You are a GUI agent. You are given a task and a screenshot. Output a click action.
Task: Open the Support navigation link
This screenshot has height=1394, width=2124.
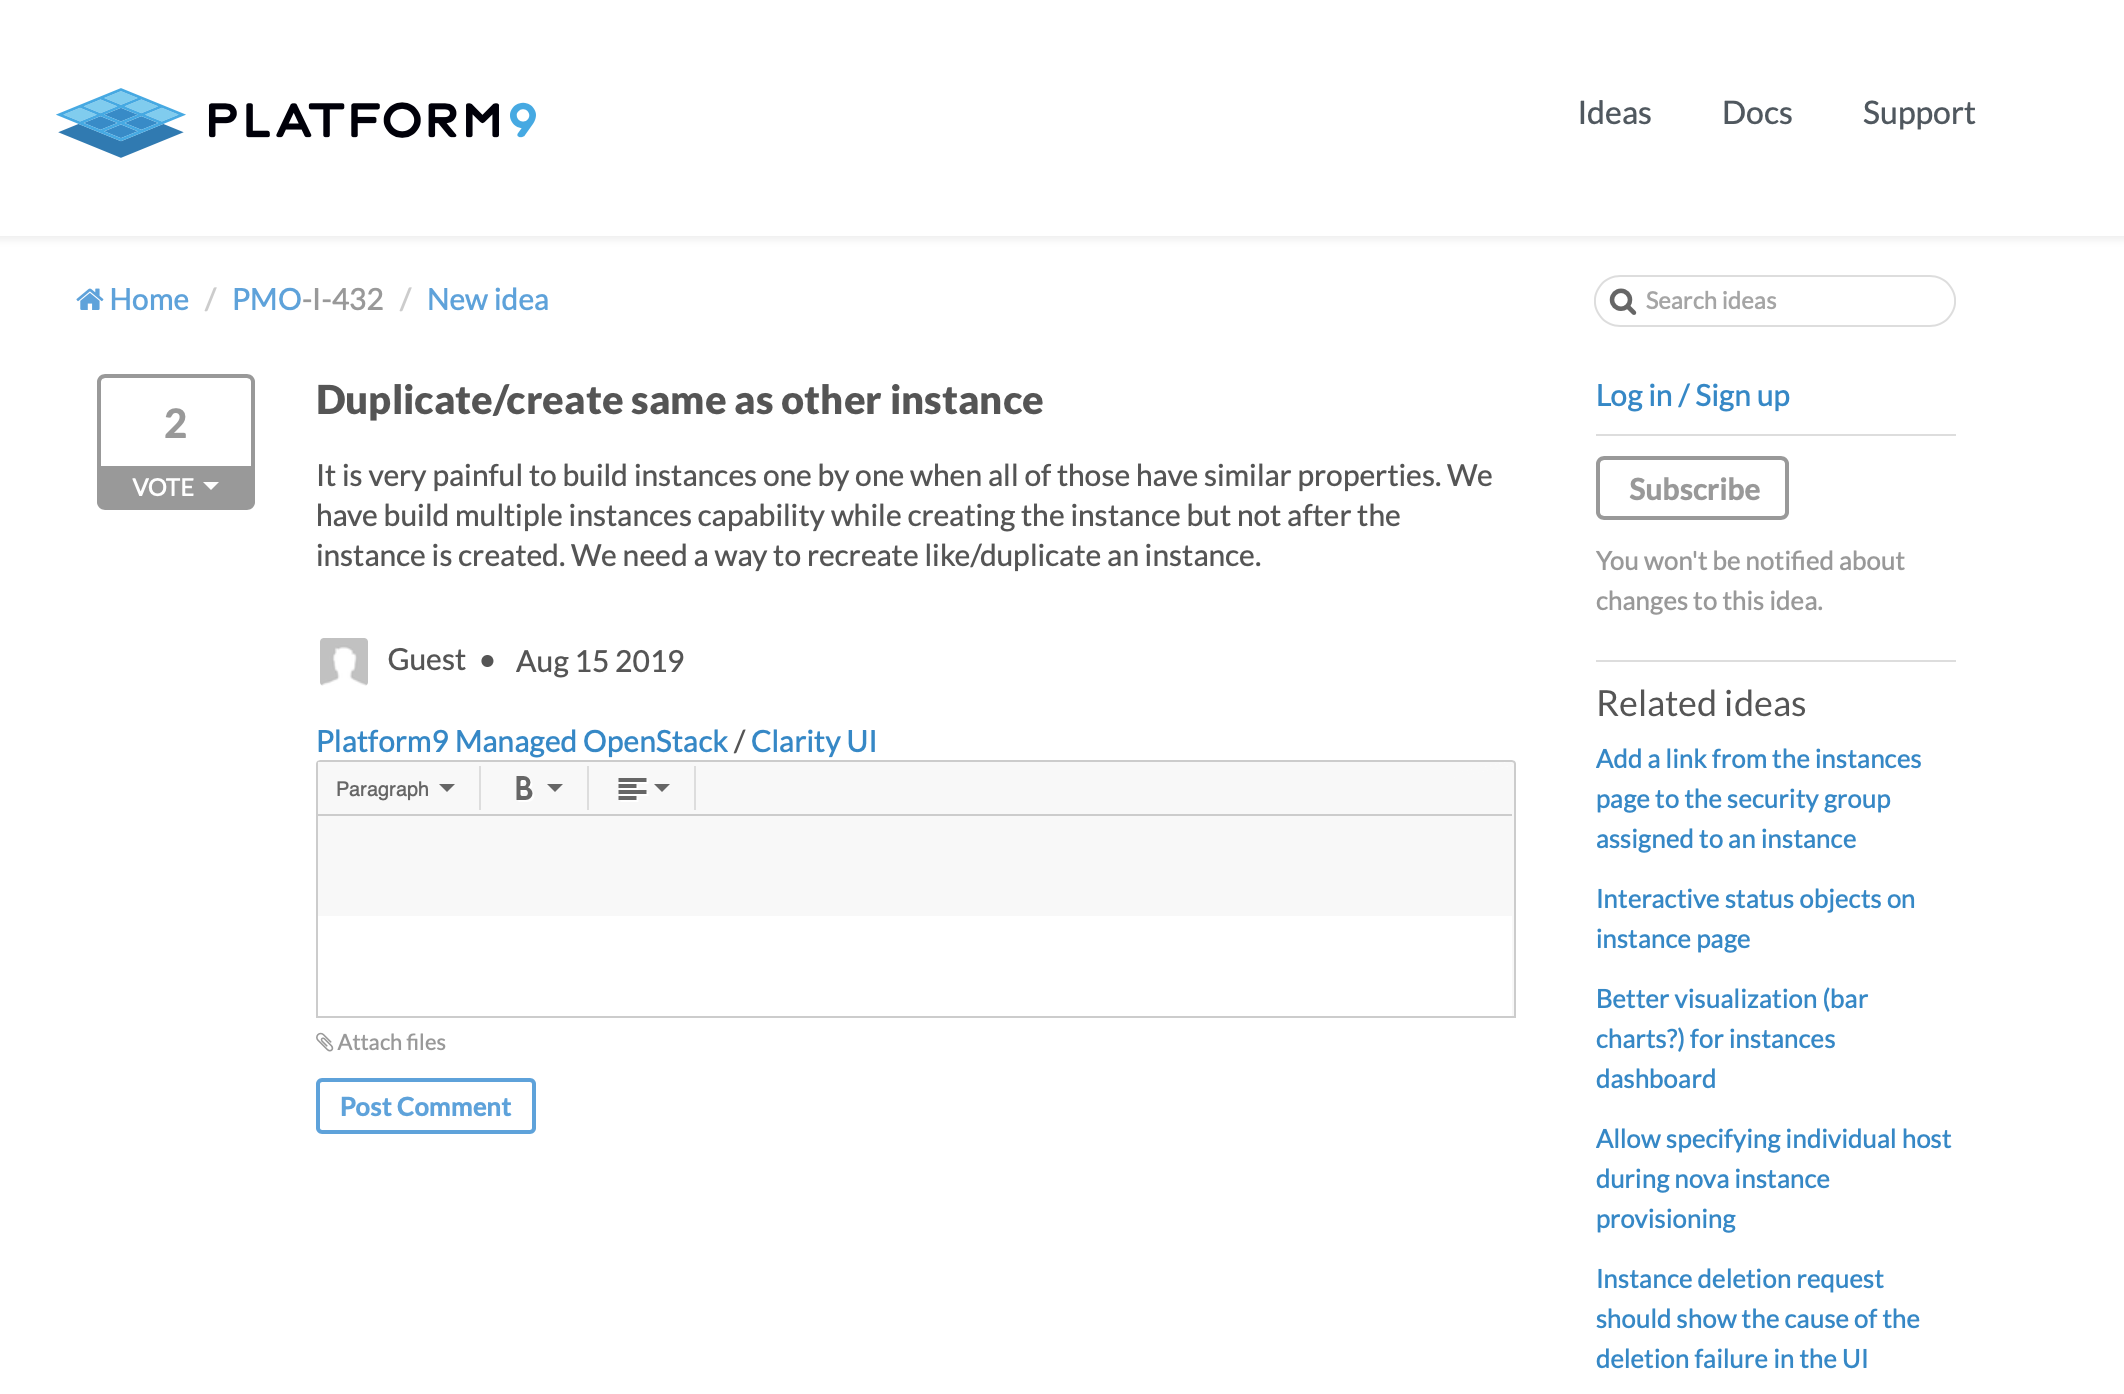[x=1918, y=113]
